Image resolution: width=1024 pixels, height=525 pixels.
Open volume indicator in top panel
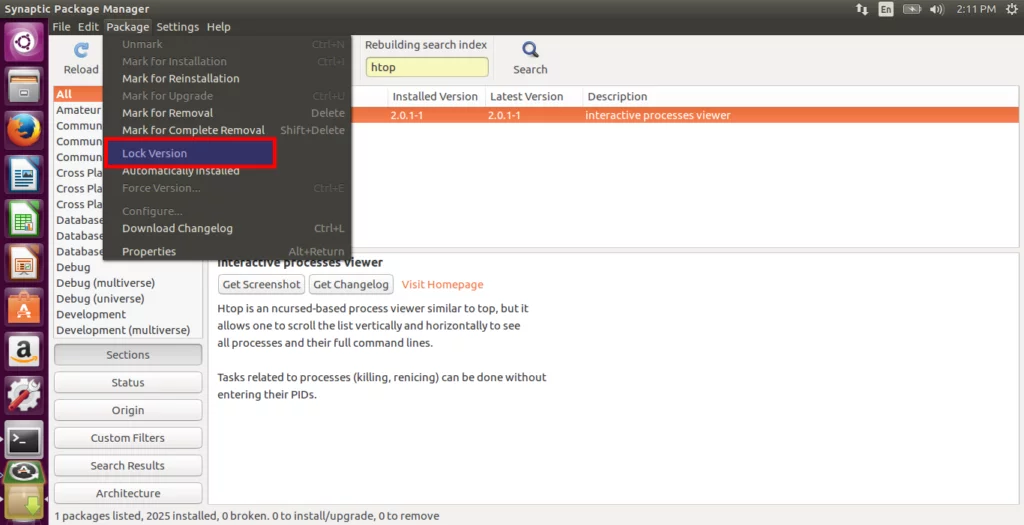coord(937,9)
